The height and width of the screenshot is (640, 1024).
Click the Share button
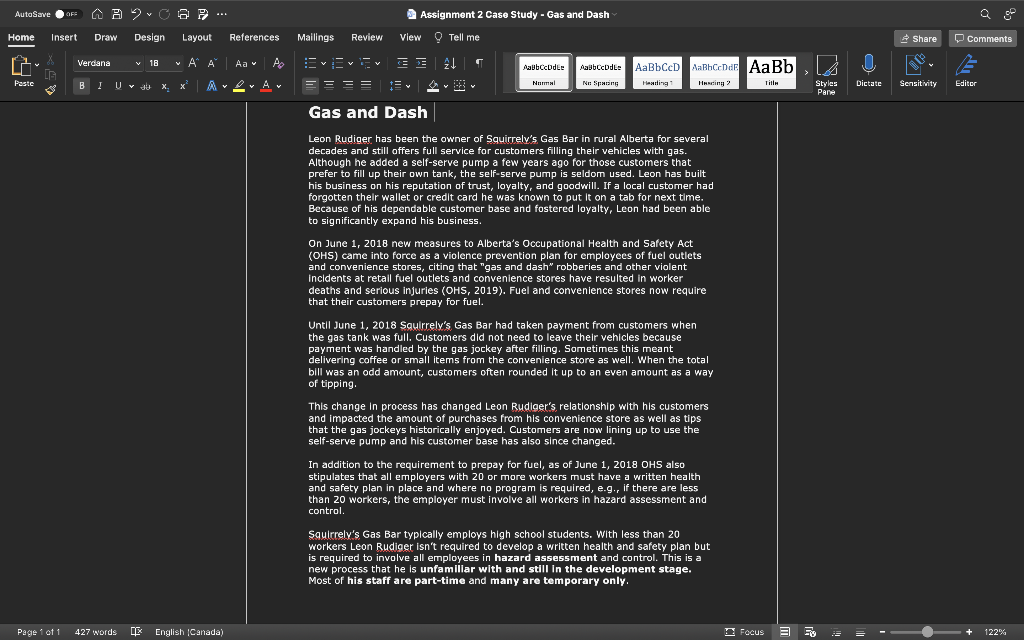pos(917,38)
